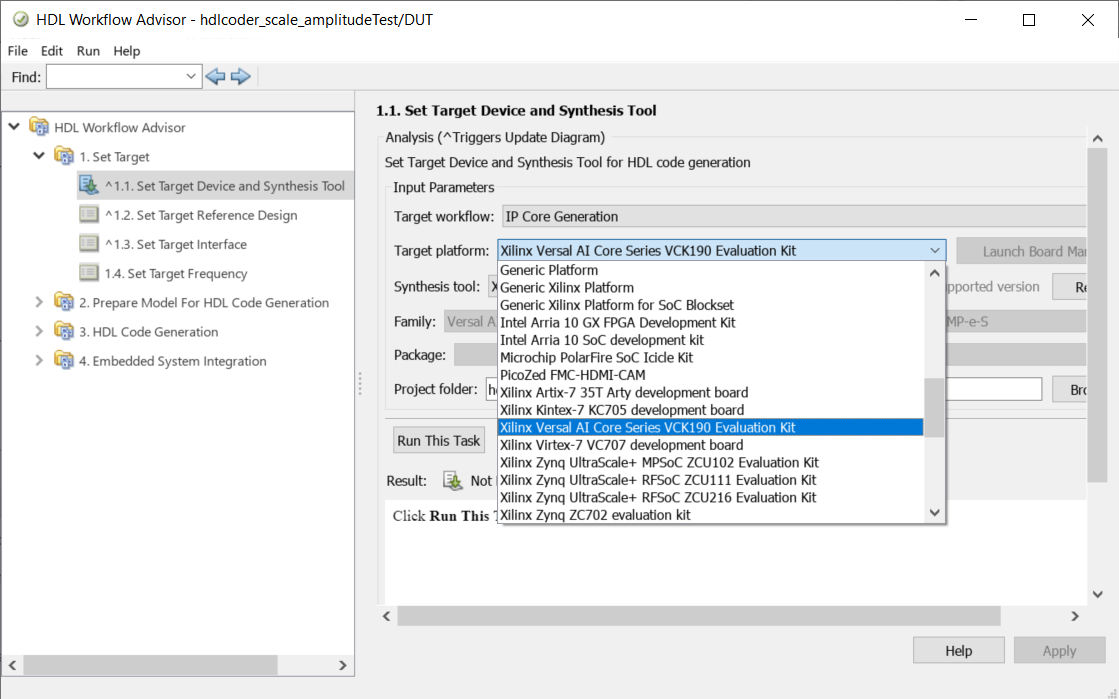This screenshot has width=1119, height=699.
Task: Click the back arrow next to Find
Action: click(x=215, y=77)
